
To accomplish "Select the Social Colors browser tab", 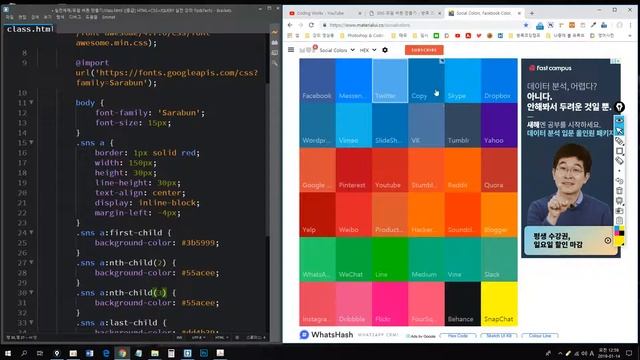I will click(484, 13).
